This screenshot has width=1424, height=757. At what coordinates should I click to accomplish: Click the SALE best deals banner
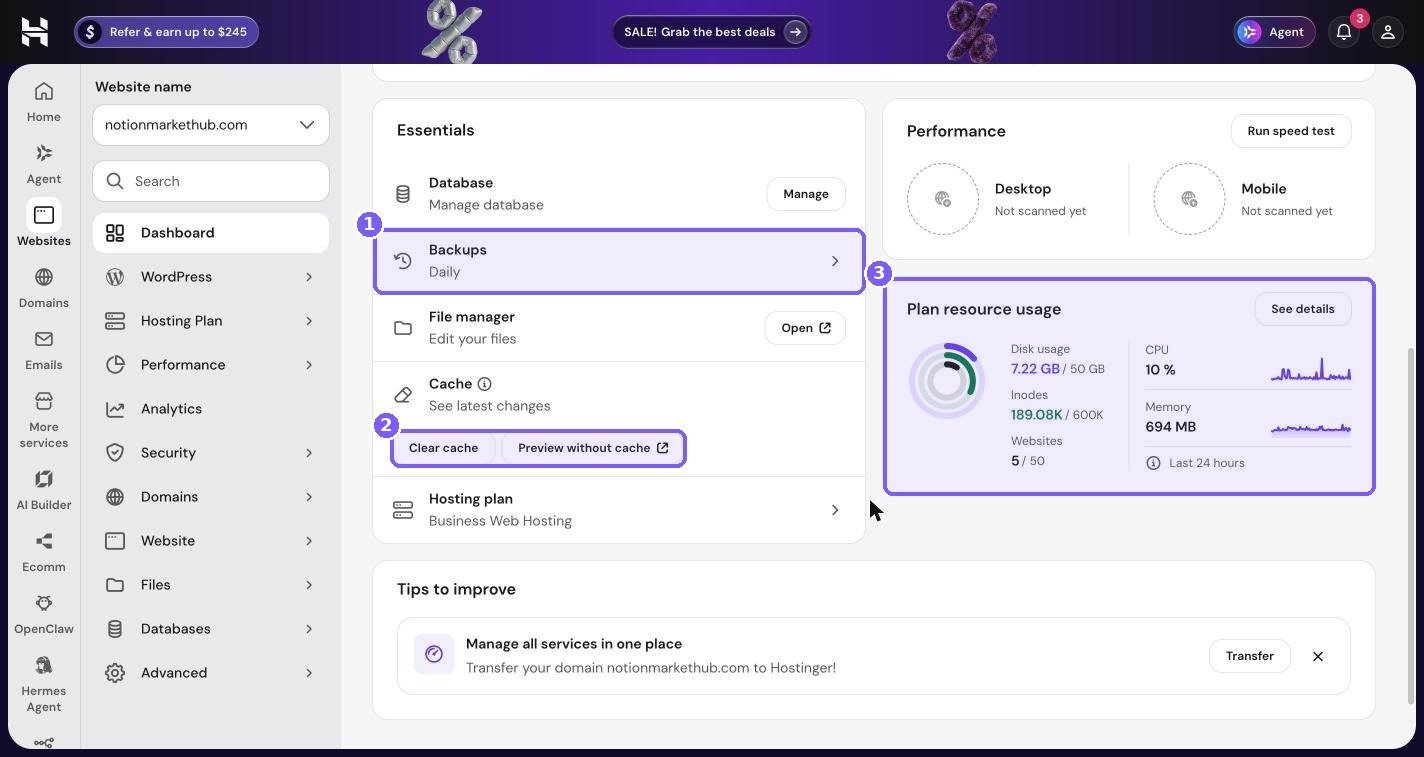(x=712, y=32)
